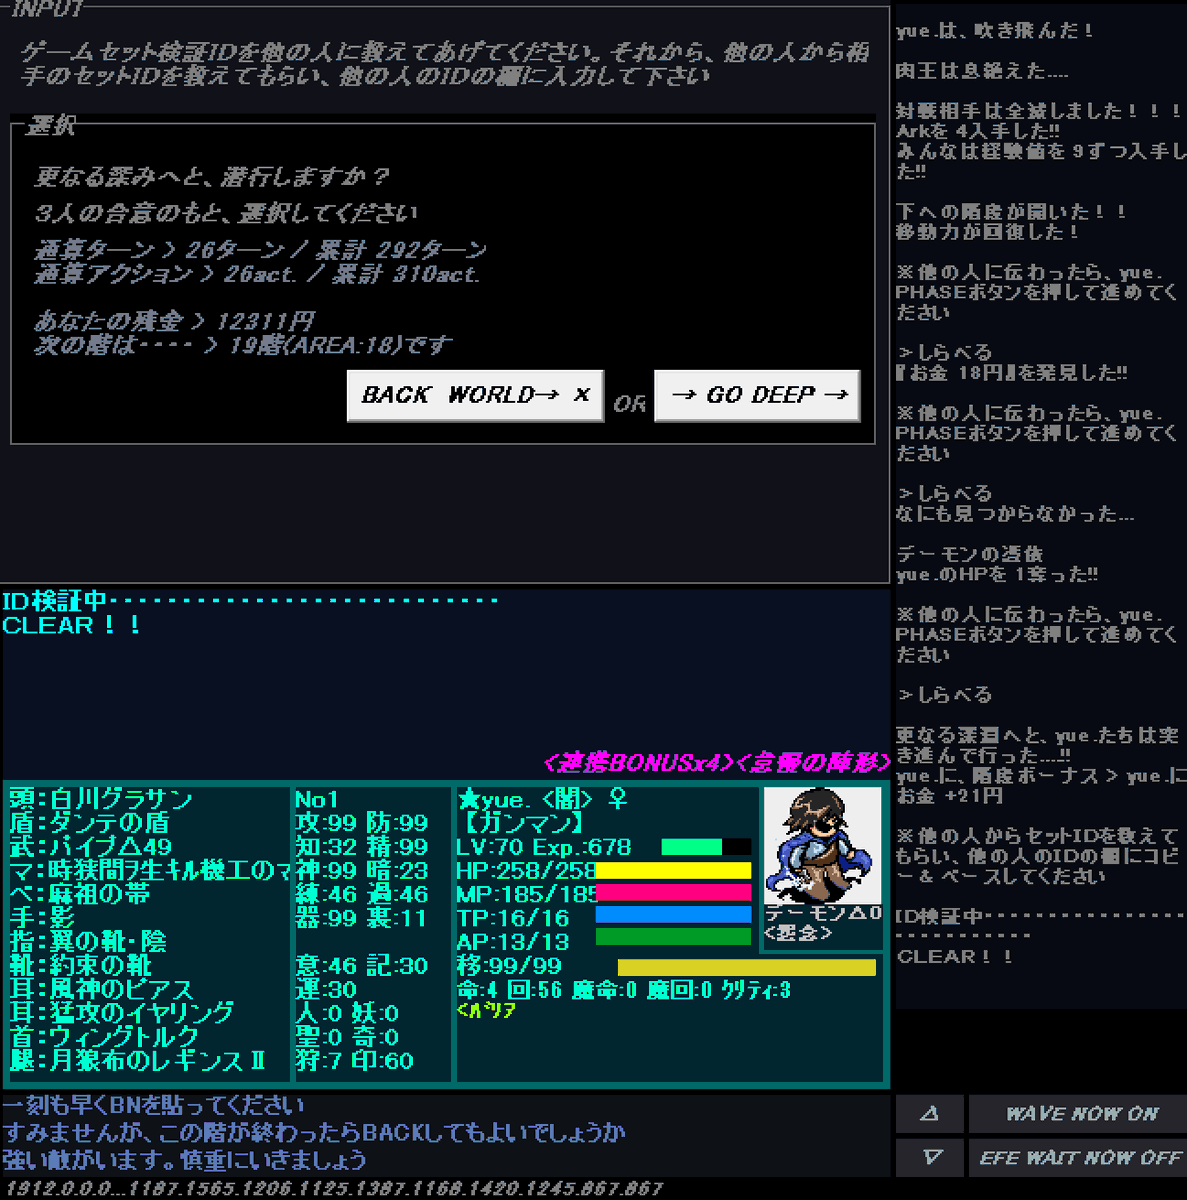Viewport: 1187px width, 1200px height.
Task: Click log line '『お金 18円』を発見した!!'
Action: (x=1012, y=373)
